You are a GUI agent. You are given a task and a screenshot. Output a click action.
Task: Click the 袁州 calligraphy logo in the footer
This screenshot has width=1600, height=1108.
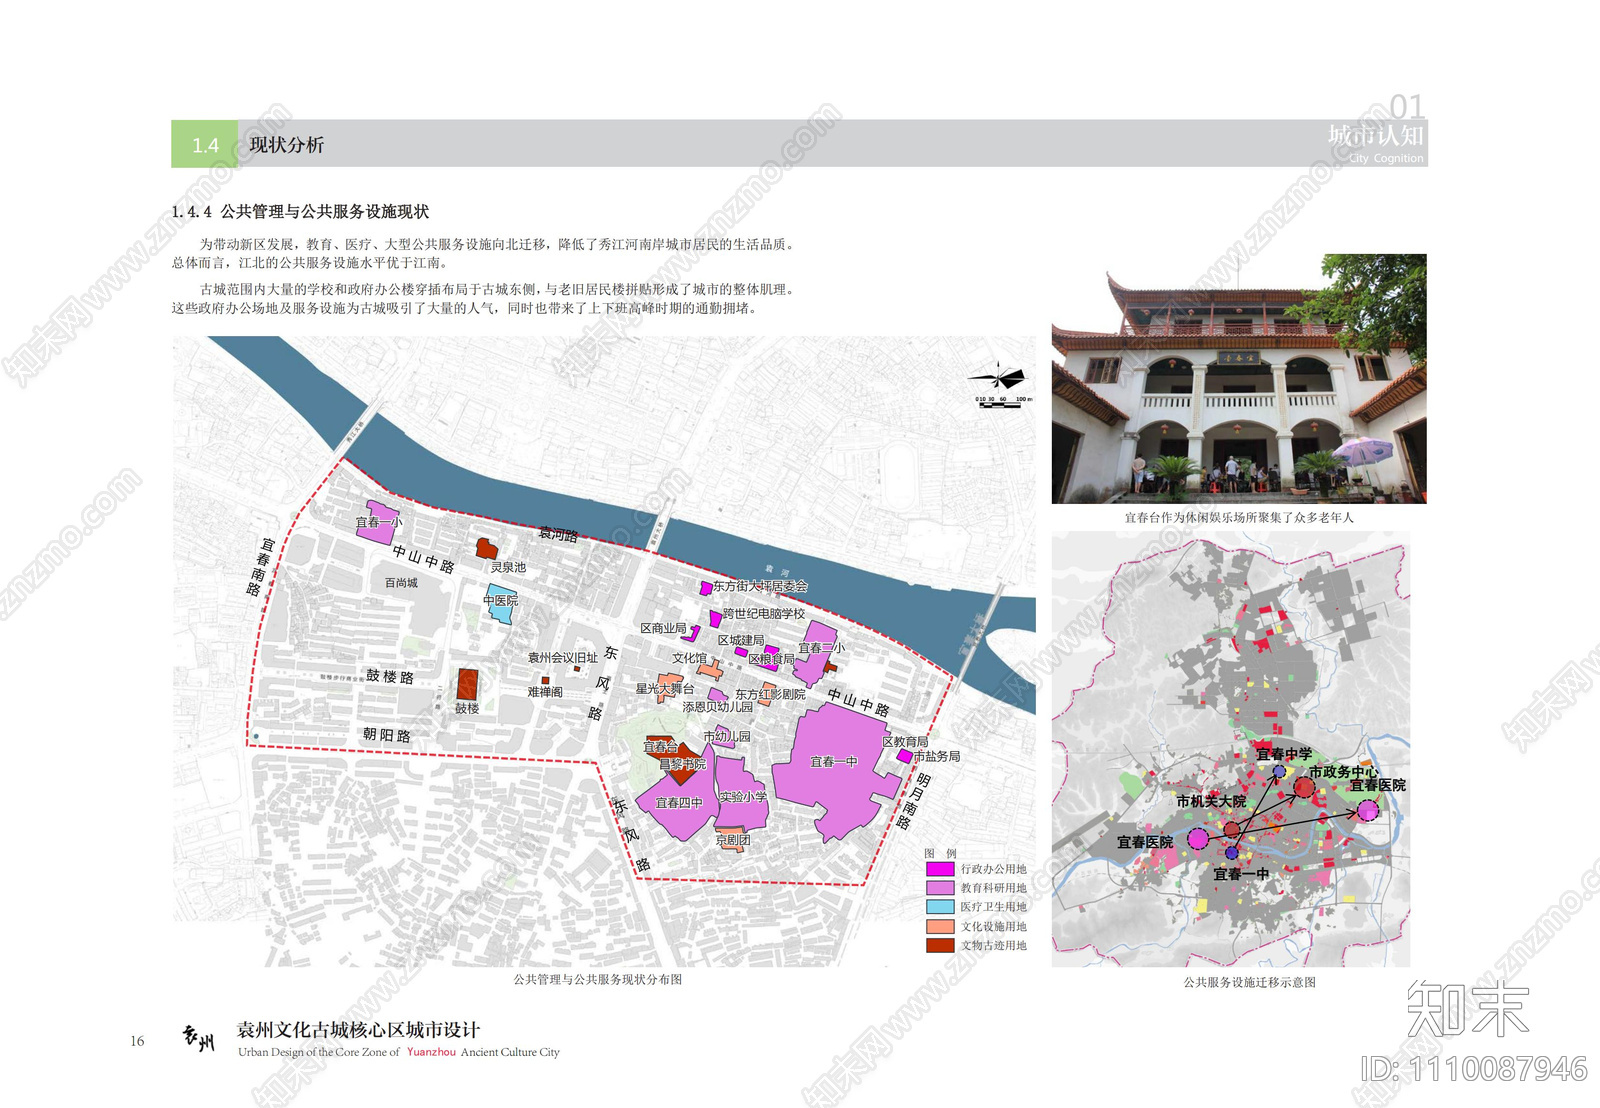(198, 1038)
